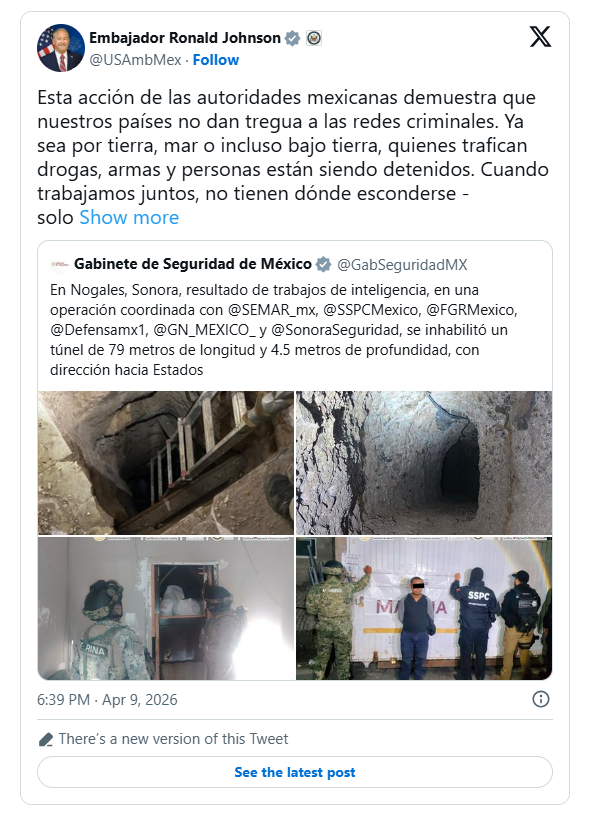The image size is (612, 824).
Task: Click the X logo icon
Action: (540, 37)
